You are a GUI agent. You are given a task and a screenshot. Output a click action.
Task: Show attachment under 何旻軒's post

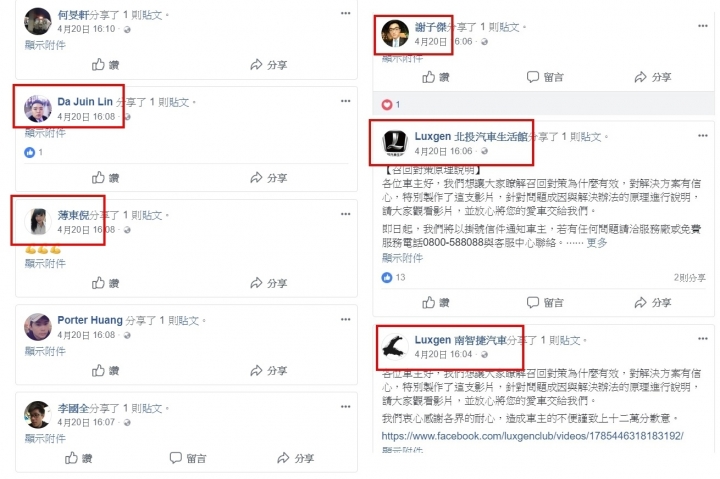(x=45, y=45)
